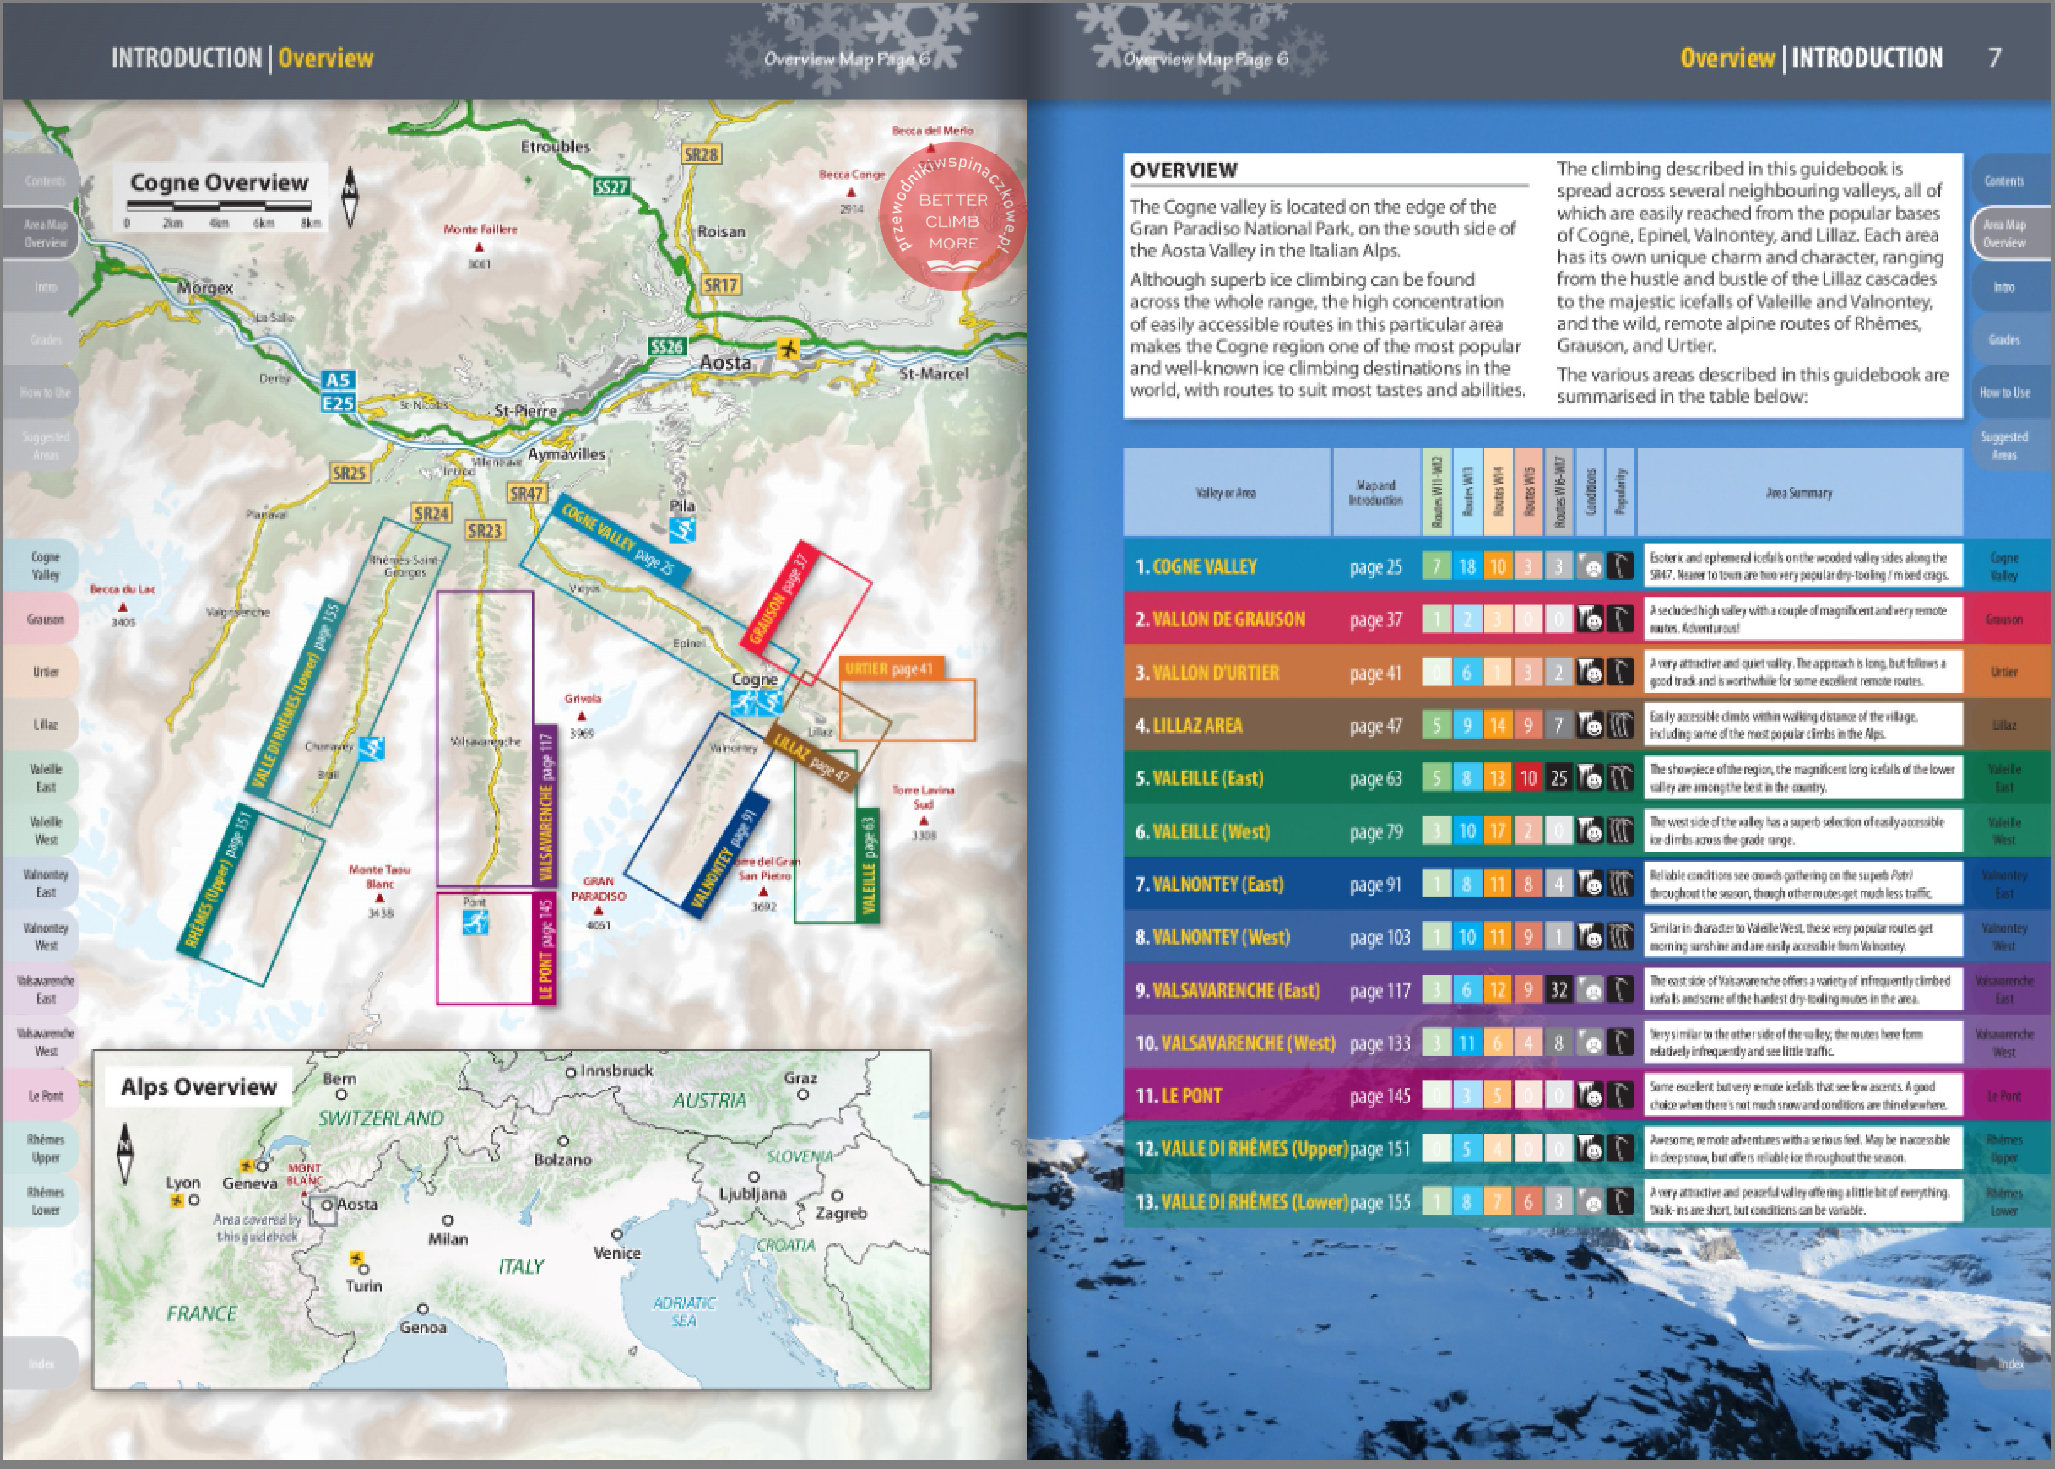Click the Better Climb More round logo
Screen dimensions: 2055x1469
(x=952, y=218)
